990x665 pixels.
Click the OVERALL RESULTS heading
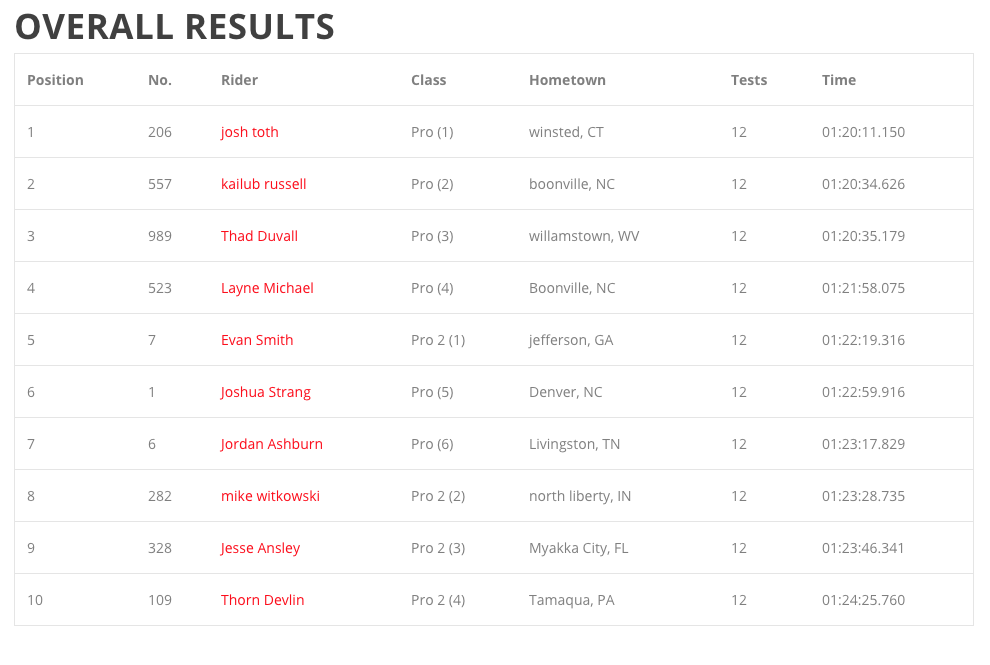(x=175, y=27)
